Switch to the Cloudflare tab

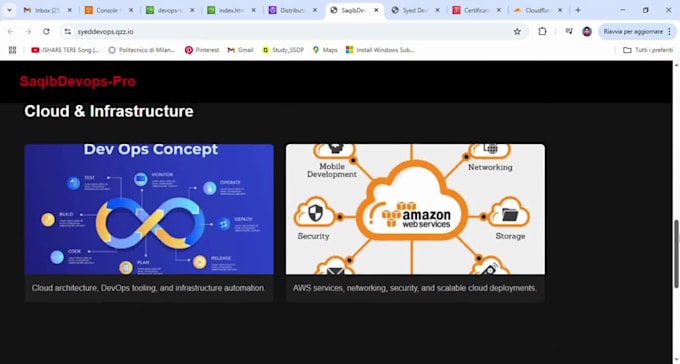tap(538, 10)
